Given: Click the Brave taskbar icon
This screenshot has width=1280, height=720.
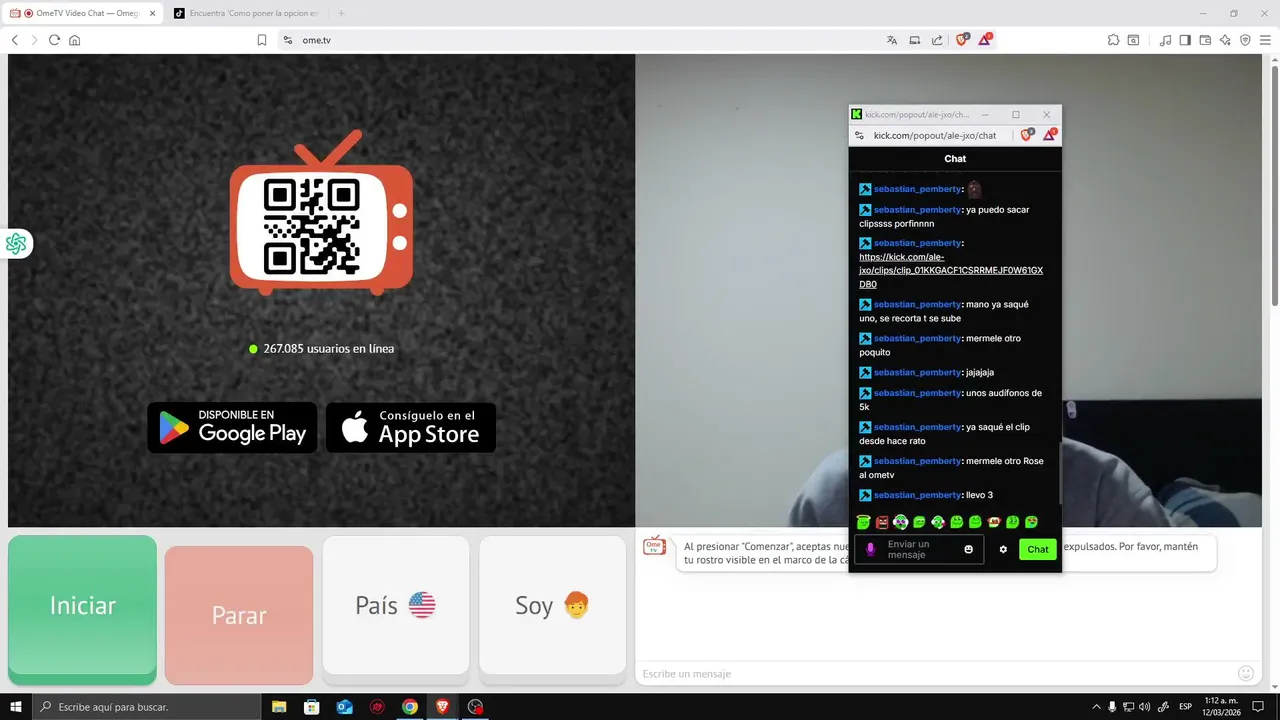Looking at the screenshot, I should pos(443,707).
